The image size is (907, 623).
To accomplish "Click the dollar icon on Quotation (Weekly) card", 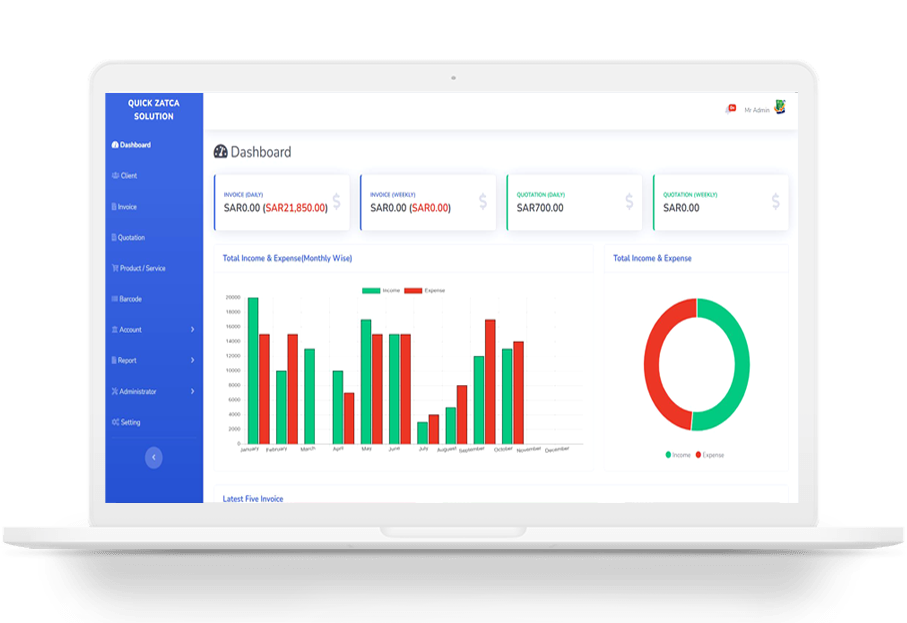I will 775,202.
